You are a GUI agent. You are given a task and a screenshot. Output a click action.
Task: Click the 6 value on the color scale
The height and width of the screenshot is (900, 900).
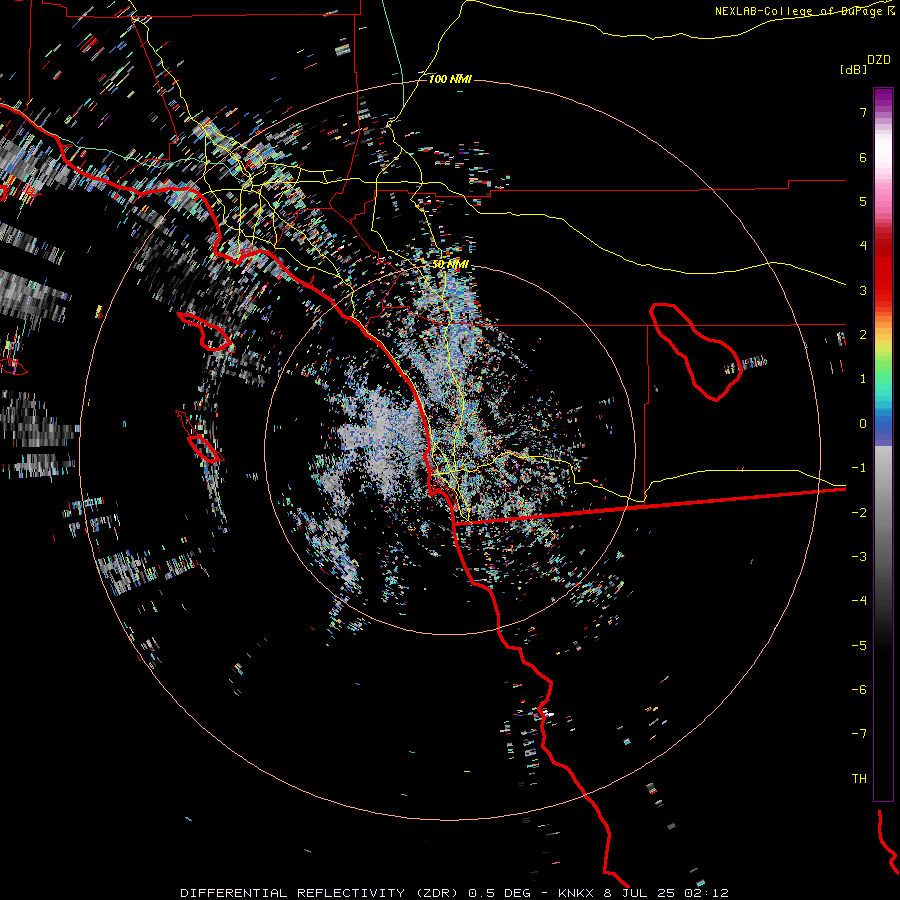(863, 158)
